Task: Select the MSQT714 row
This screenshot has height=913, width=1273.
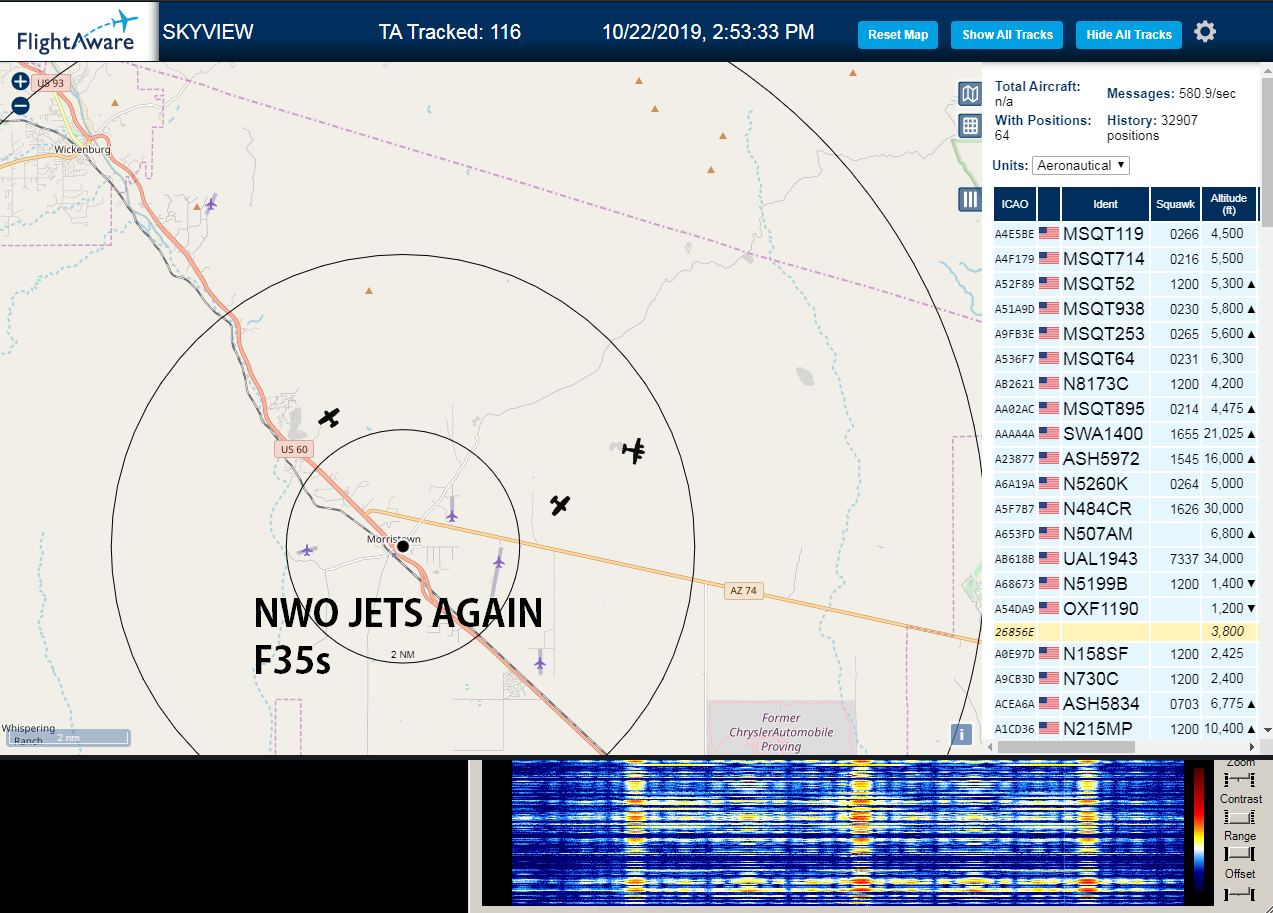Action: point(1125,259)
